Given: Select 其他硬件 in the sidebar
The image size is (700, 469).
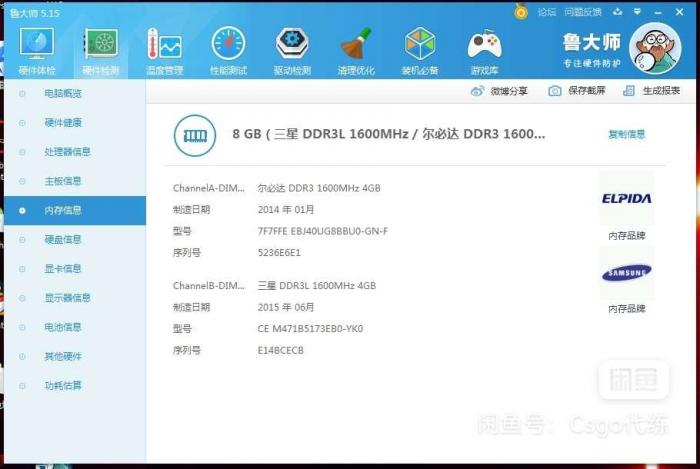Looking at the screenshot, I should (75, 357).
